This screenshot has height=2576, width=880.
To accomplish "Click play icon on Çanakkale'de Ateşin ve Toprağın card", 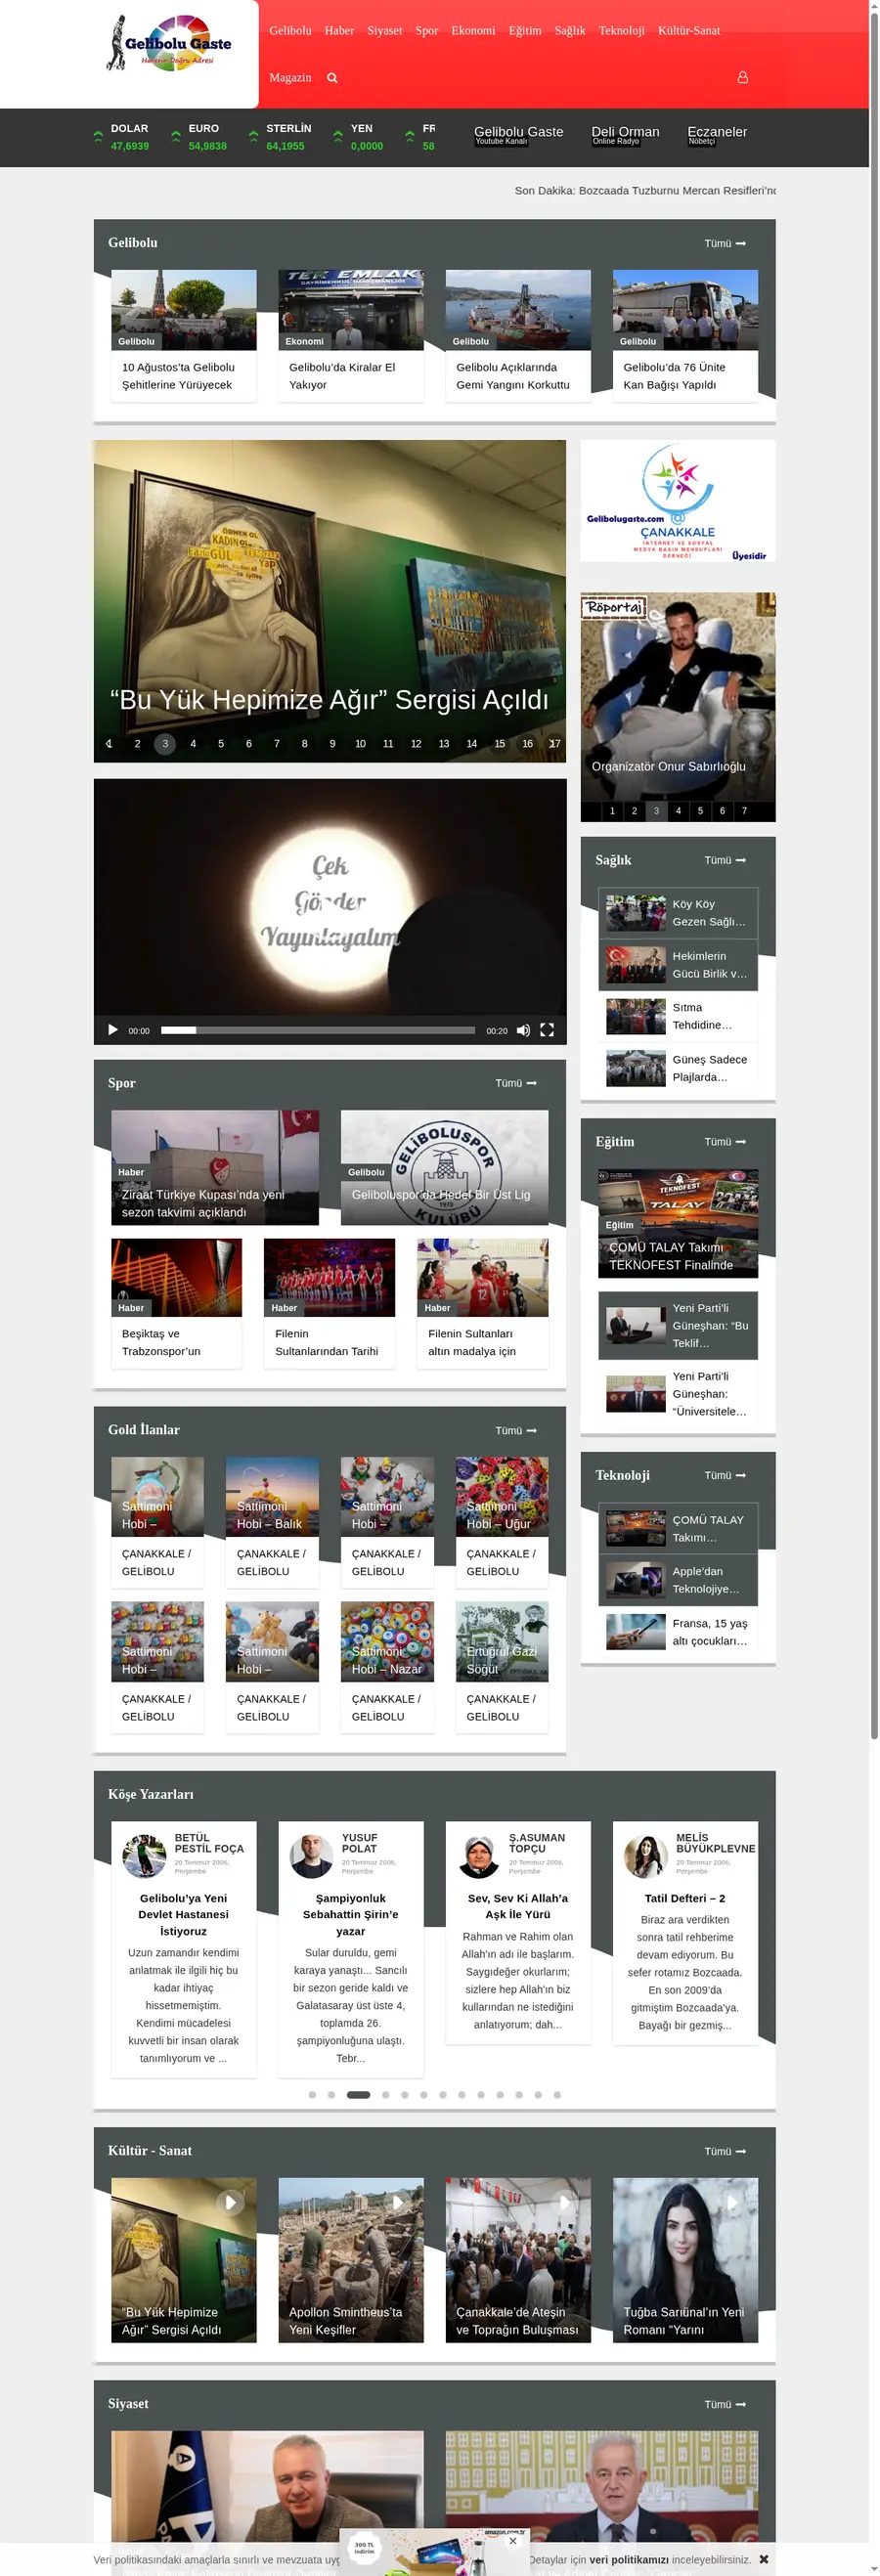I will click(564, 2201).
